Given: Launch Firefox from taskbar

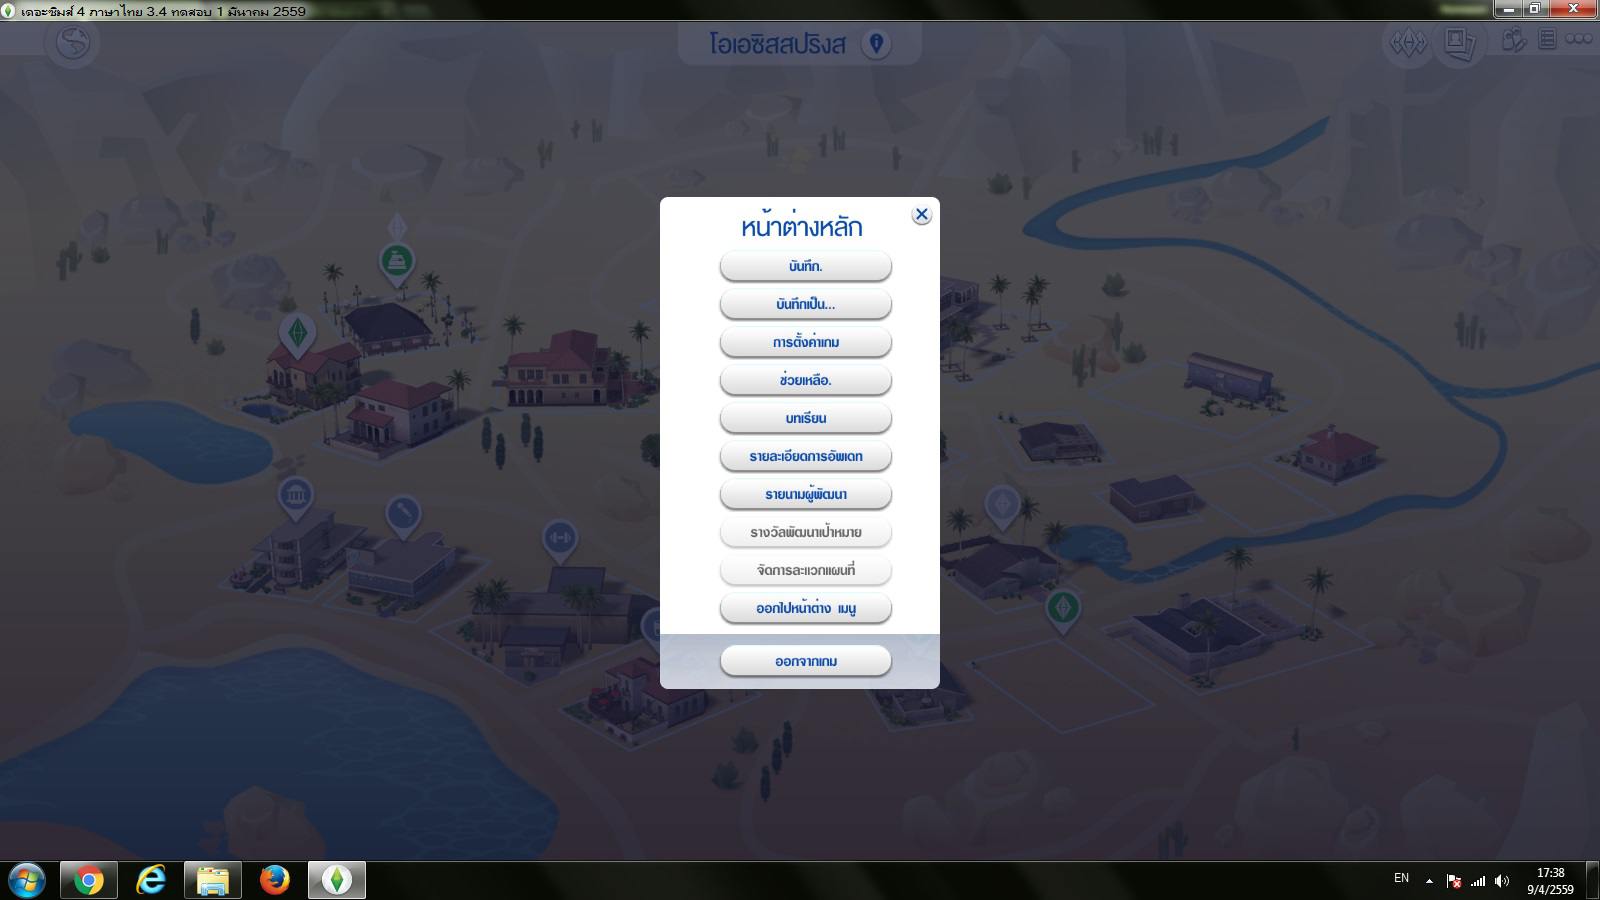Looking at the screenshot, I should coord(274,880).
